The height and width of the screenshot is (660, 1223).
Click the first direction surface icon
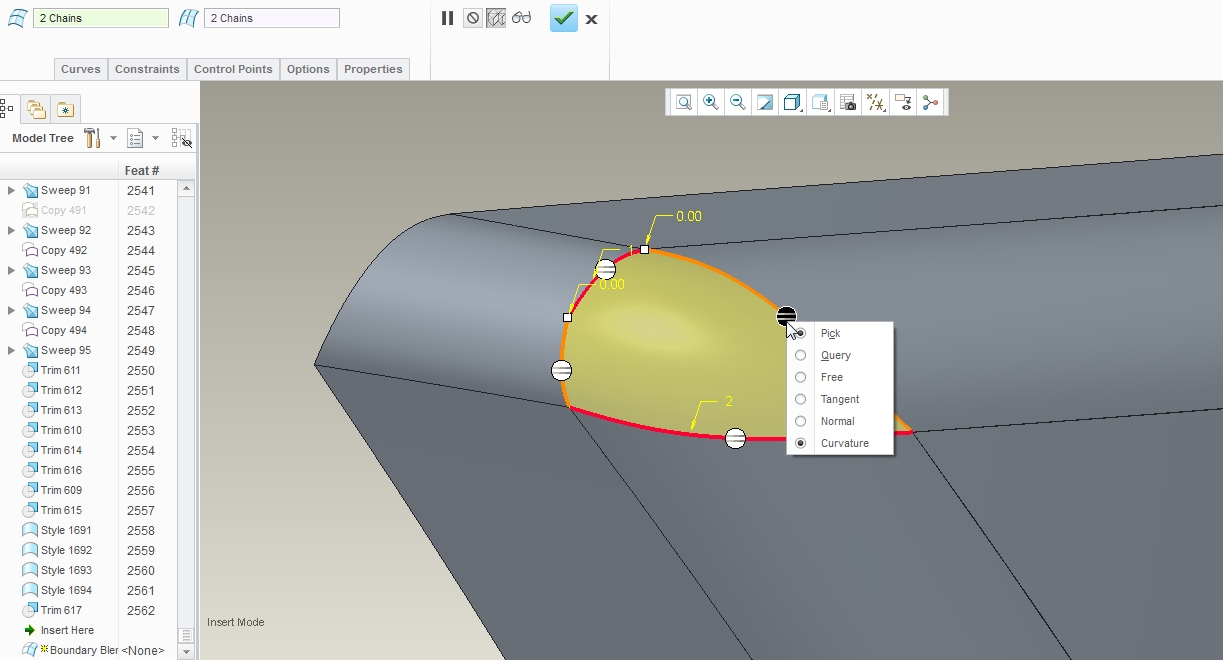click(17, 18)
